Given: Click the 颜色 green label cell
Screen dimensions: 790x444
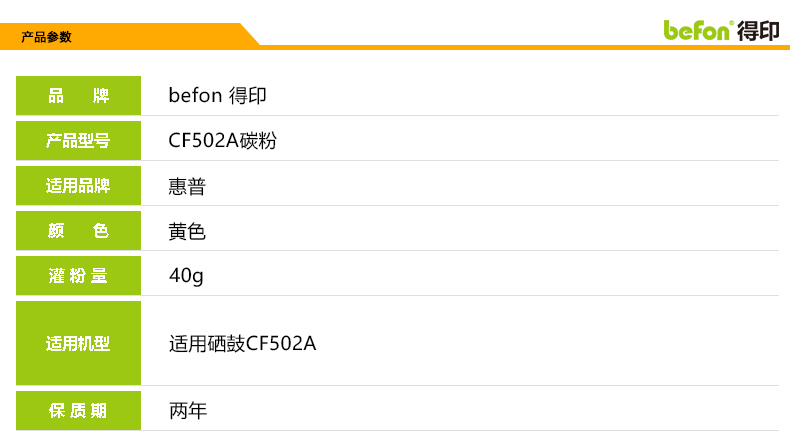Looking at the screenshot, I should [x=78, y=231].
